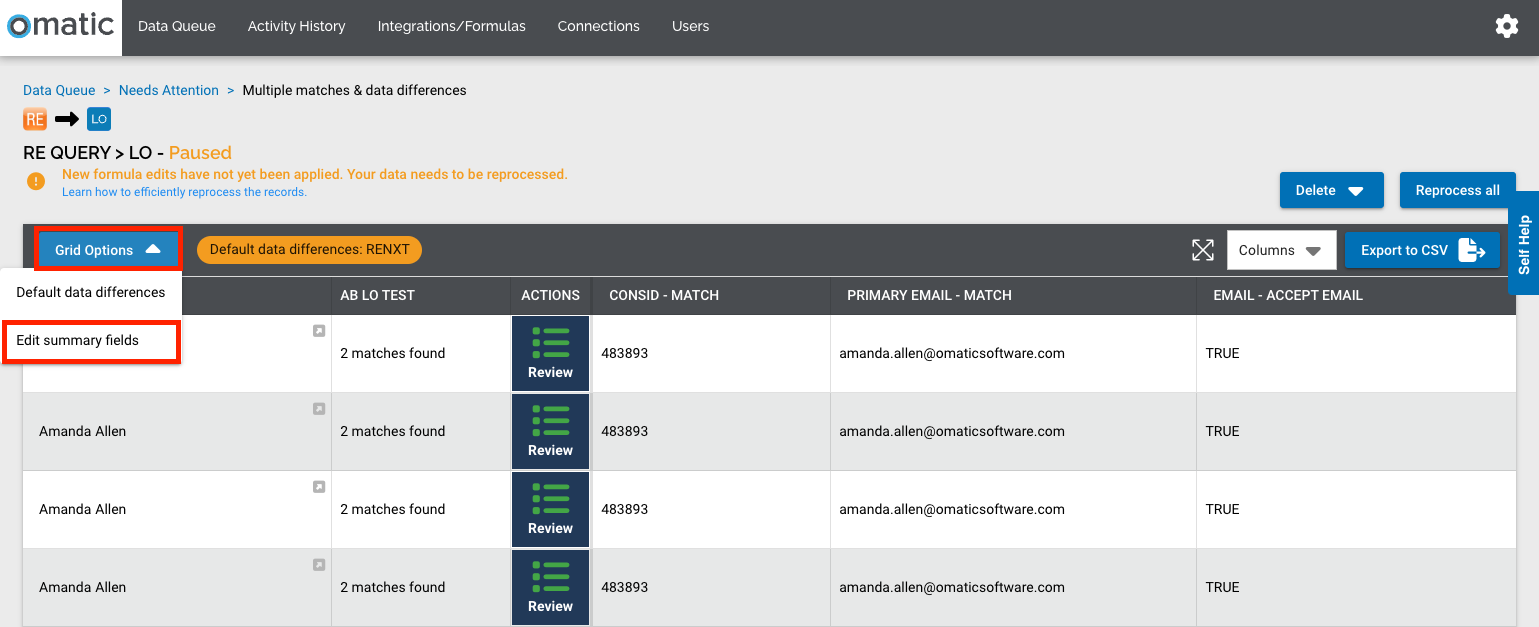Click the Reprocess all button
Image resolution: width=1539 pixels, height=627 pixels.
click(1457, 190)
